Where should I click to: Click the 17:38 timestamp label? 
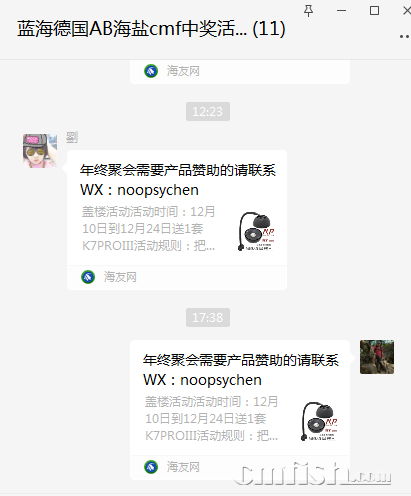(208, 317)
